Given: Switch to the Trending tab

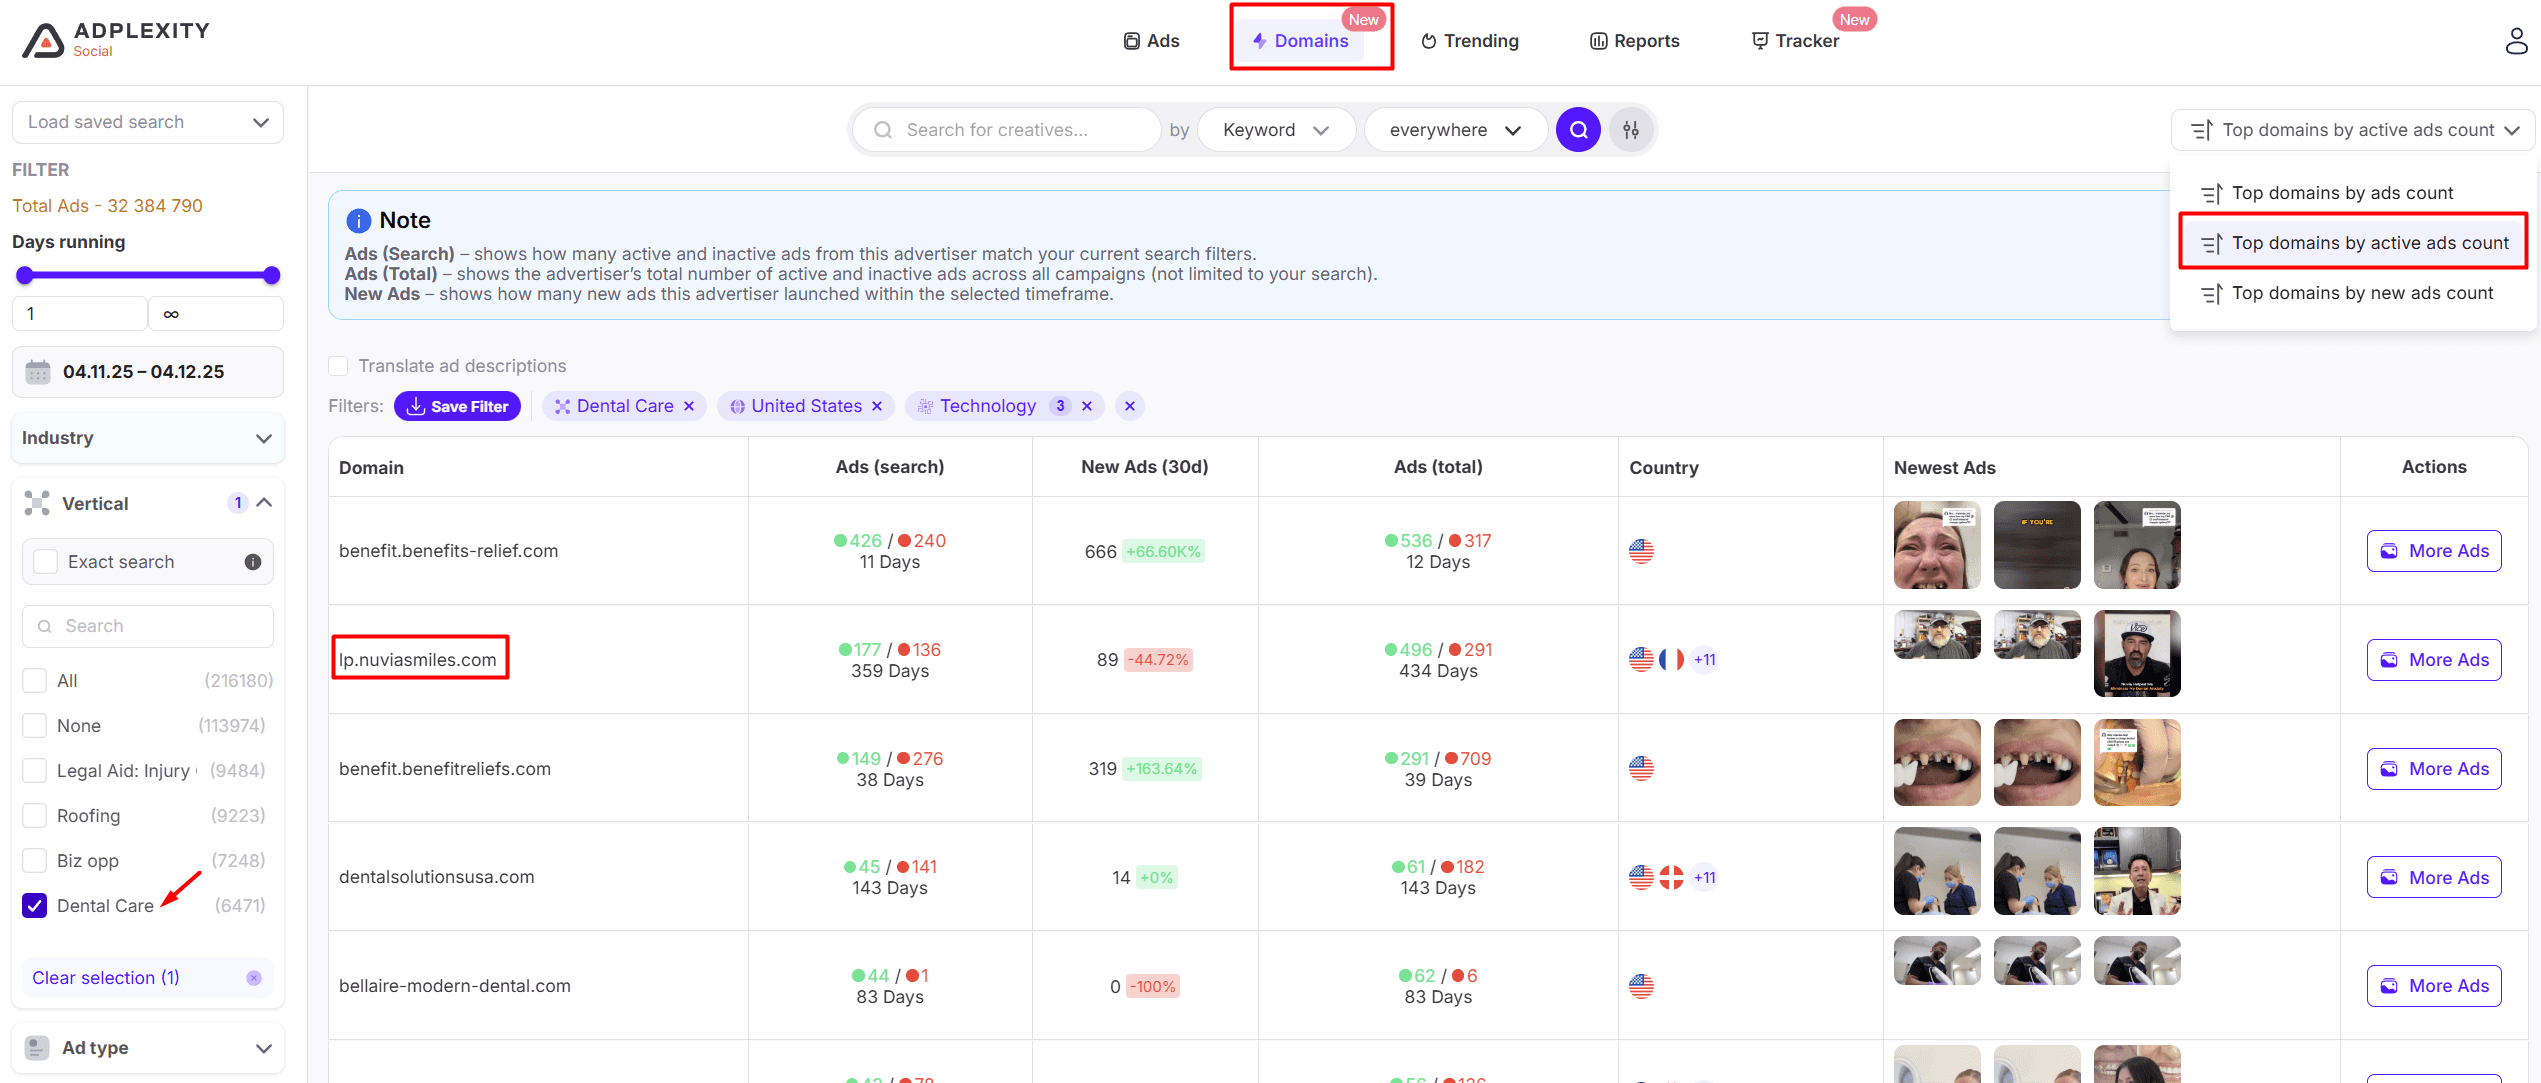Looking at the screenshot, I should [x=1470, y=41].
